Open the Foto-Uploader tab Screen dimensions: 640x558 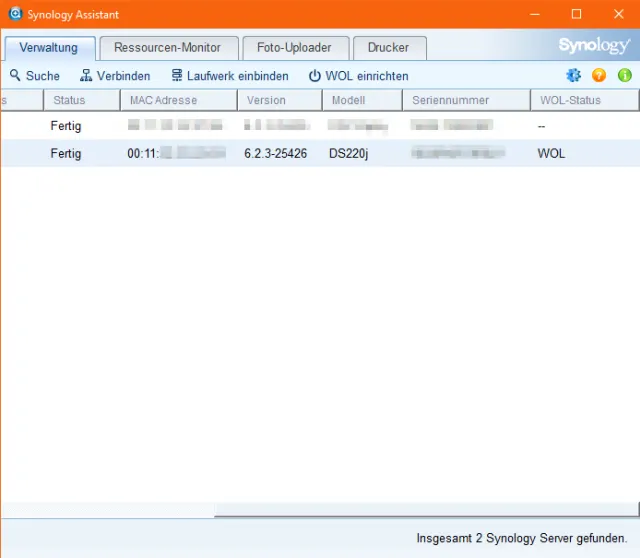click(x=296, y=48)
